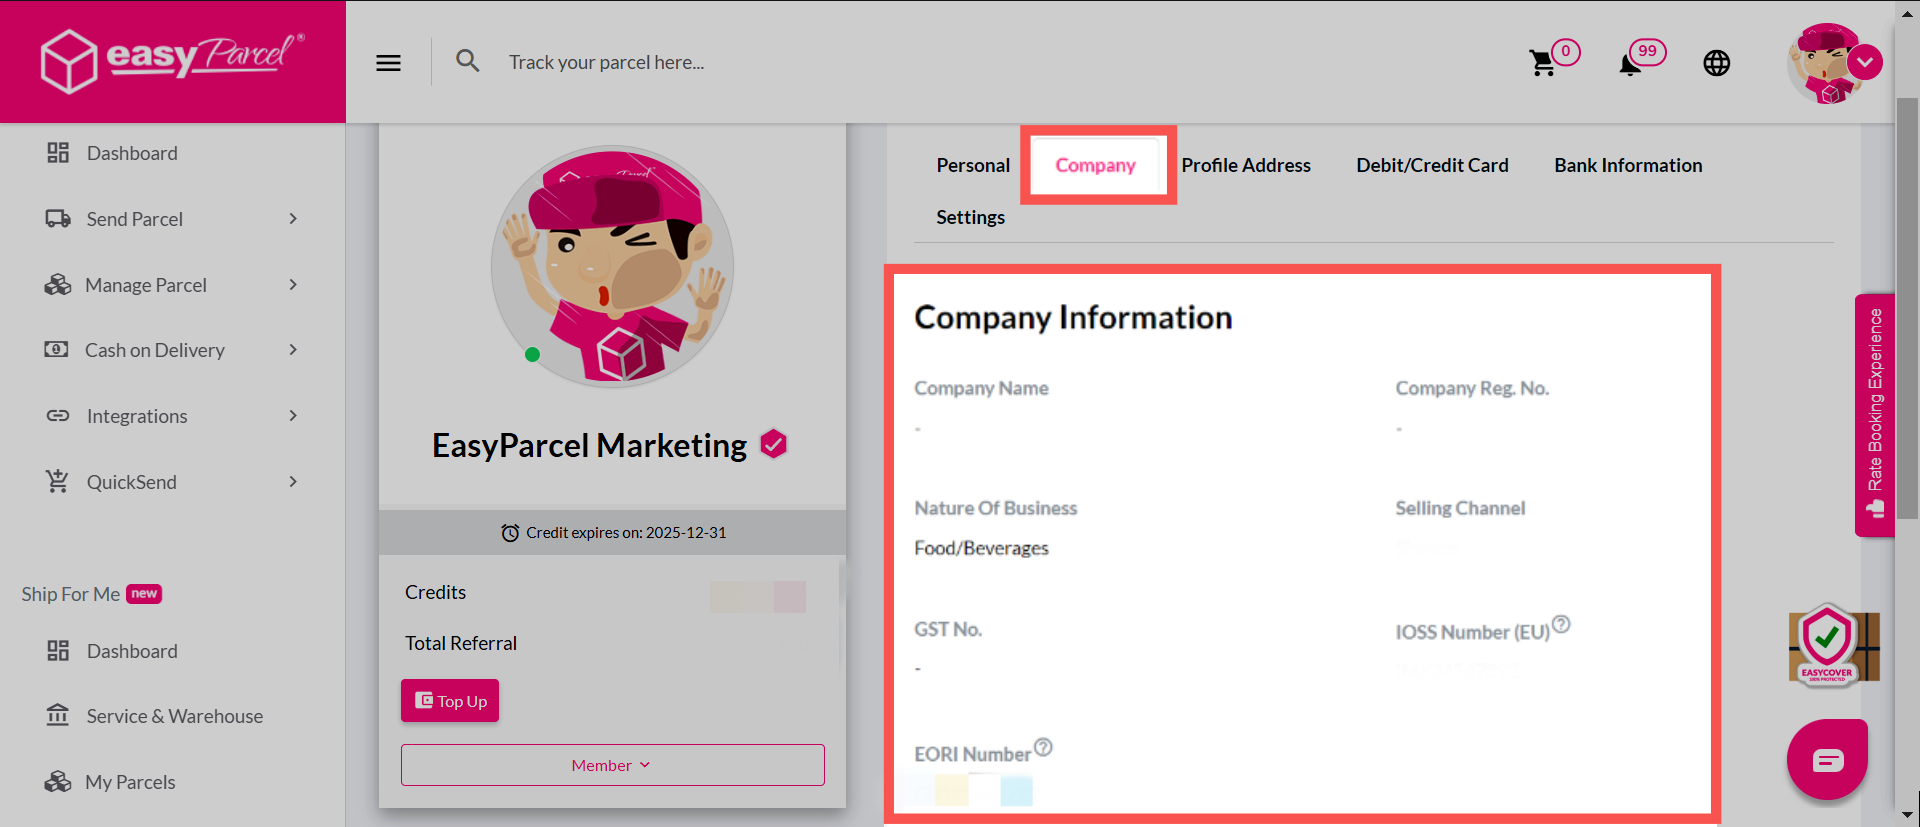Click the profile avatar in header

1825,63
